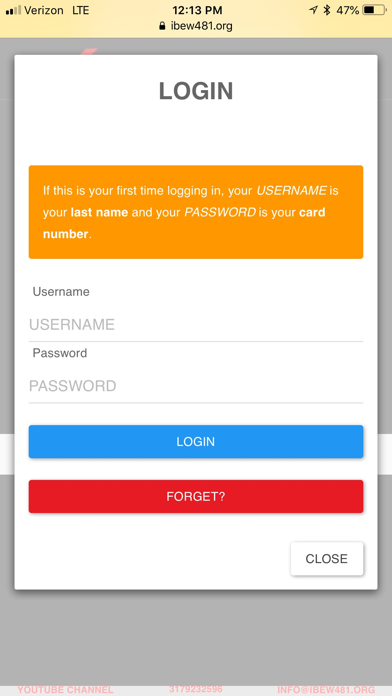Tap the 3179232596 phone number link
Screen dimensions: 392x696
(195, 689)
